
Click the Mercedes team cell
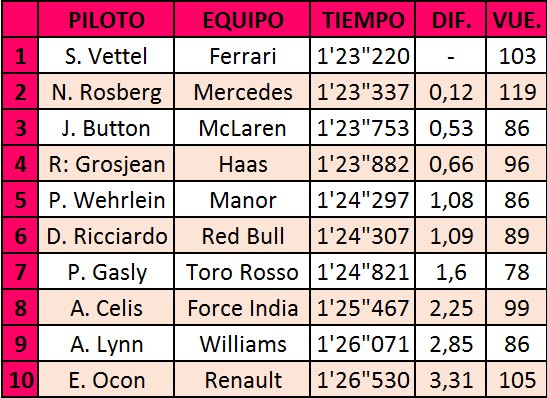coord(242,92)
